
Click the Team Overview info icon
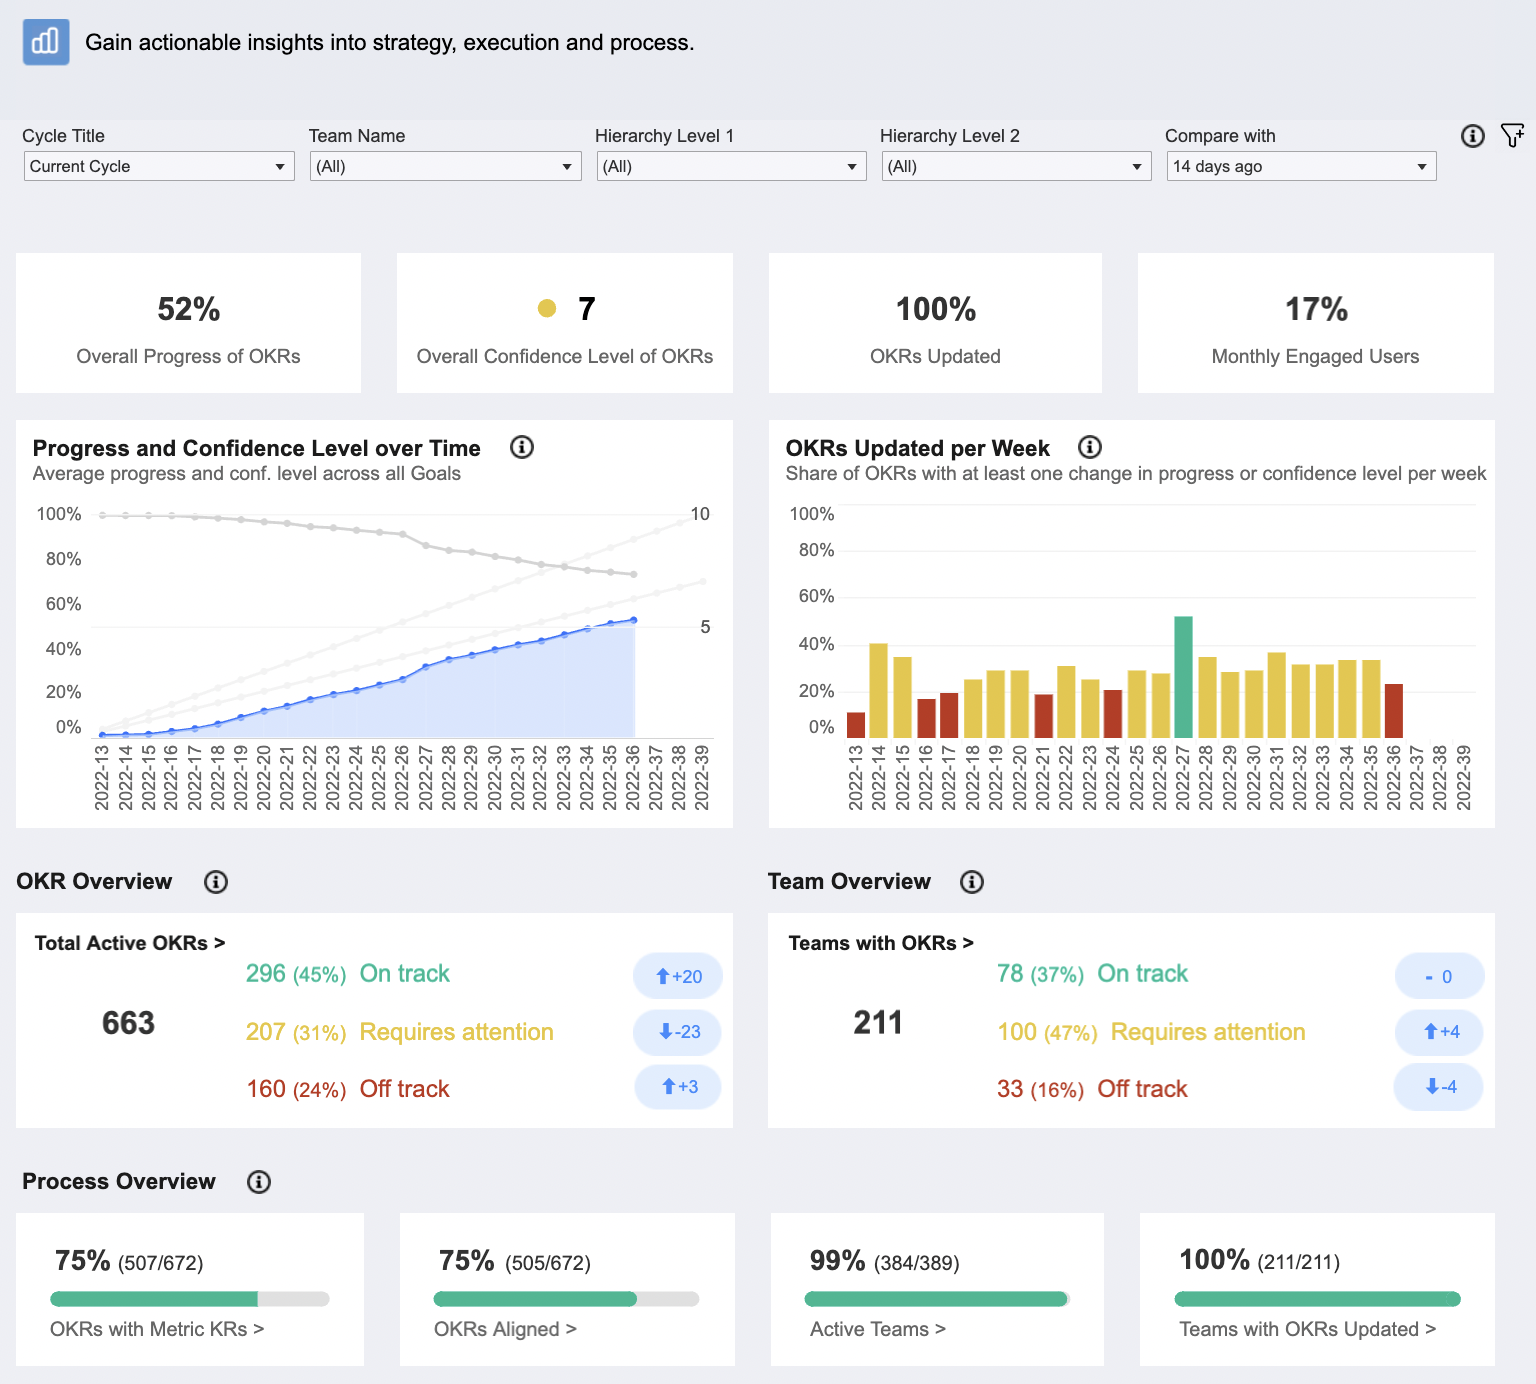tap(971, 882)
